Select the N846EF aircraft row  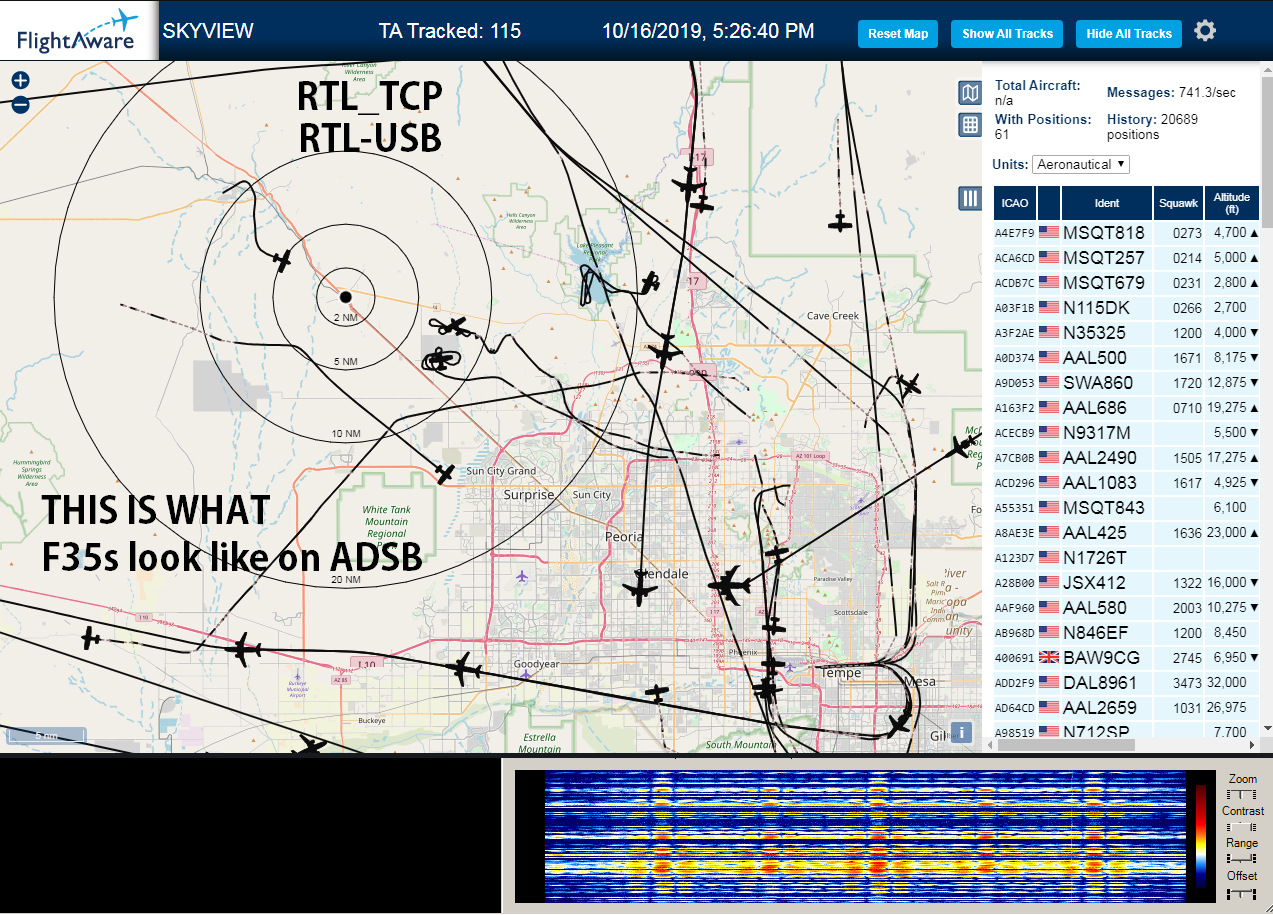pos(1126,633)
